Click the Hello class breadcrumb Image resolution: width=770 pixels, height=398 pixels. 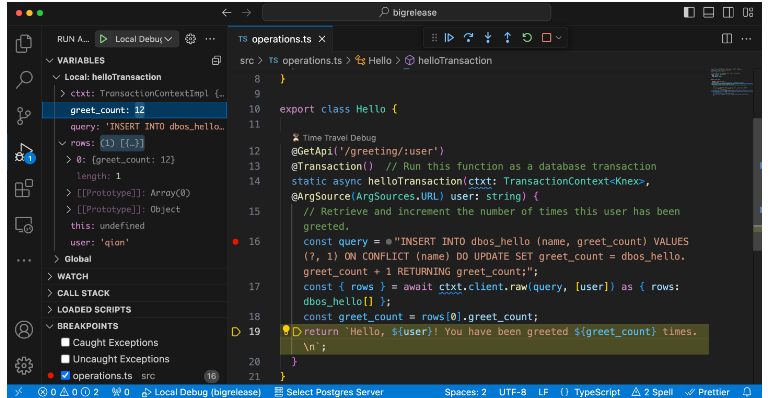pyautogui.click(x=374, y=60)
